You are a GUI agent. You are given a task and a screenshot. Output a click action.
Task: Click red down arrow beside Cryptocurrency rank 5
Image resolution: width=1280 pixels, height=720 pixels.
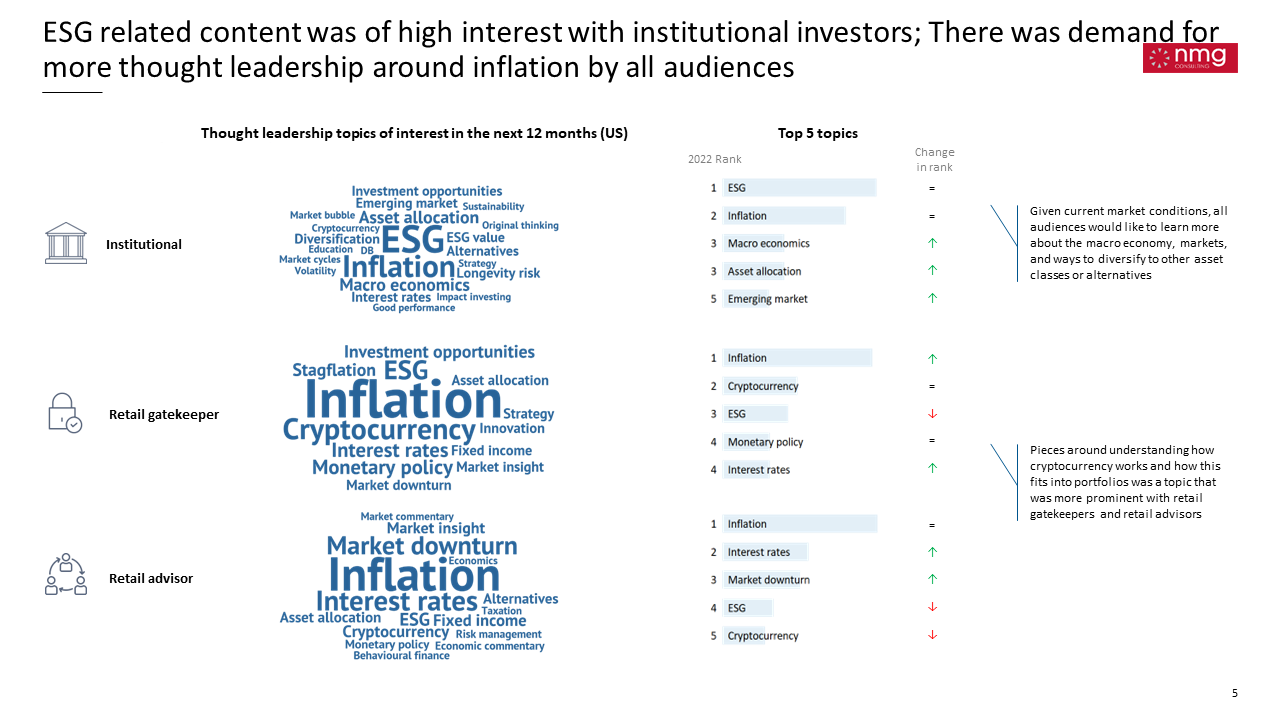932,635
